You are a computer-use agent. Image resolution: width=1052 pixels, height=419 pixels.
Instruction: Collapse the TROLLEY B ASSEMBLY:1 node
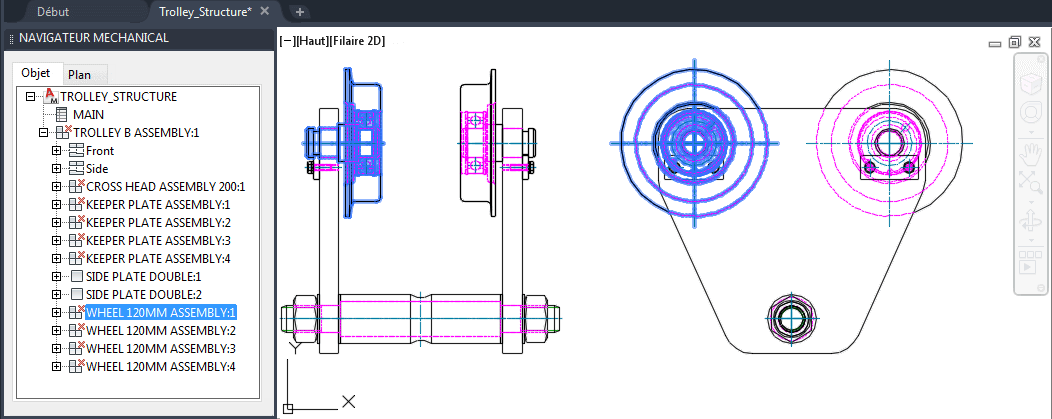click(44, 133)
